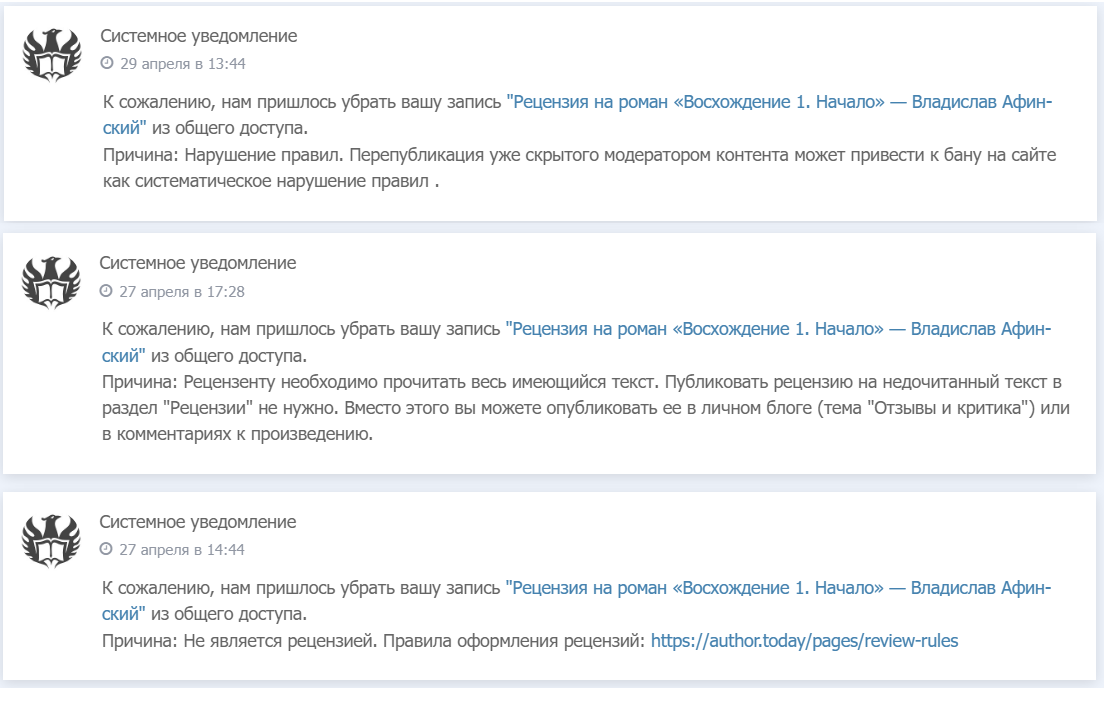Click the timestamp "29 апреля в 13:44"
This screenshot has height=723, width=1104.
point(183,64)
